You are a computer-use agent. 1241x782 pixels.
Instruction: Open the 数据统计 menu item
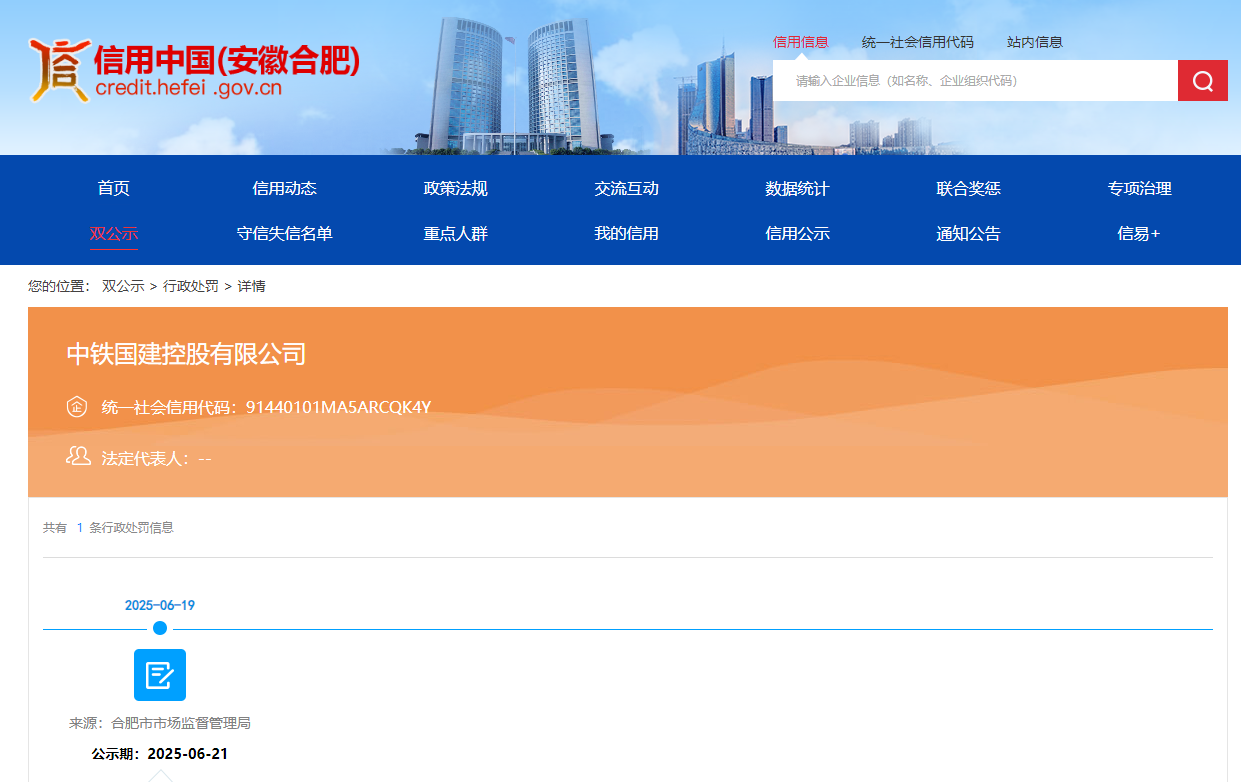[x=798, y=188]
